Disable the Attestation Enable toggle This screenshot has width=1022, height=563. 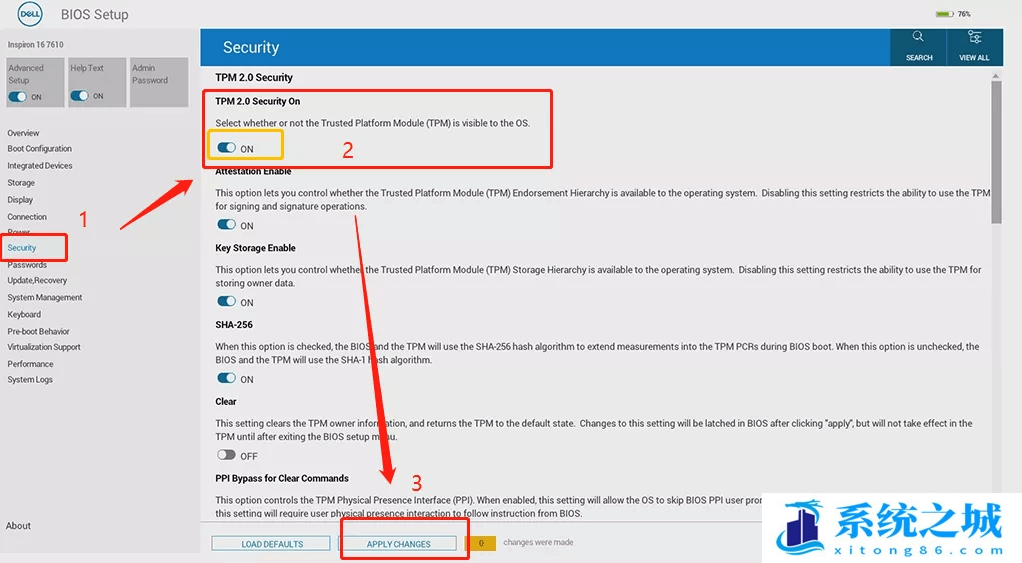point(227,225)
